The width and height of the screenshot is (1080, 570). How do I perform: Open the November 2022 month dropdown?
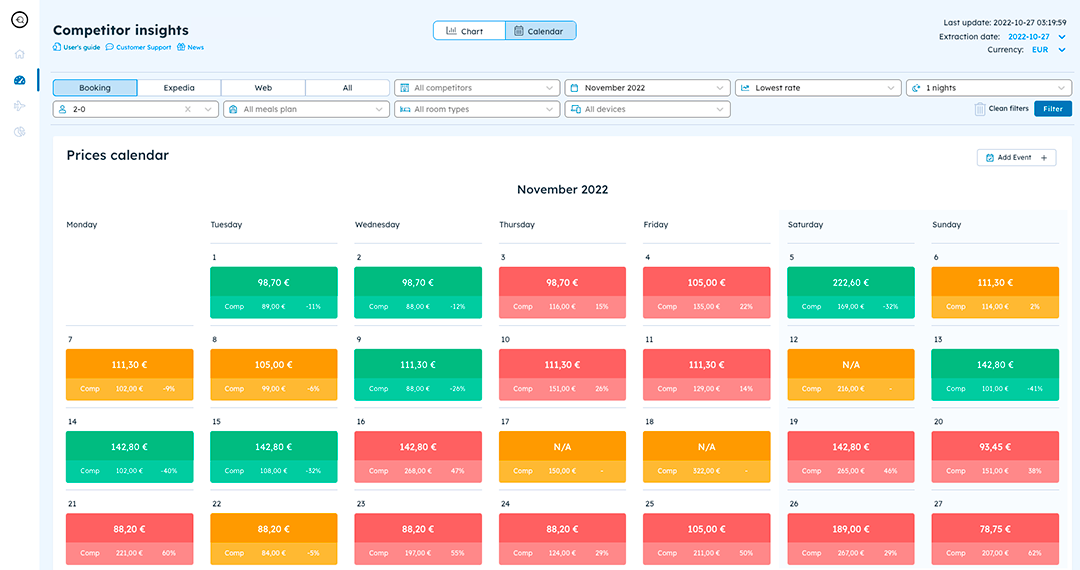click(x=647, y=88)
